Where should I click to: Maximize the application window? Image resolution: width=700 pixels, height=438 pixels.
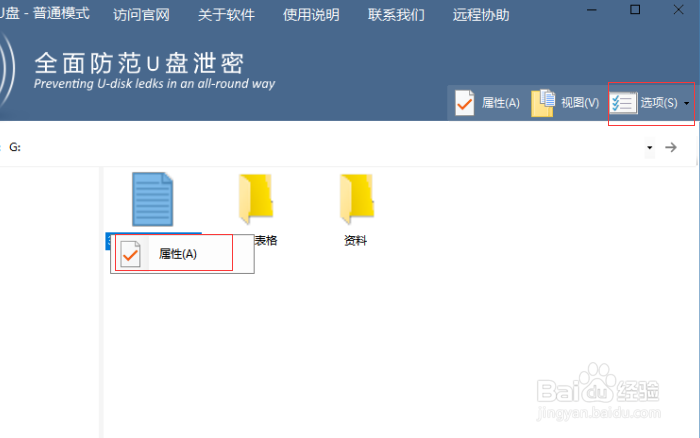tap(635, 9)
